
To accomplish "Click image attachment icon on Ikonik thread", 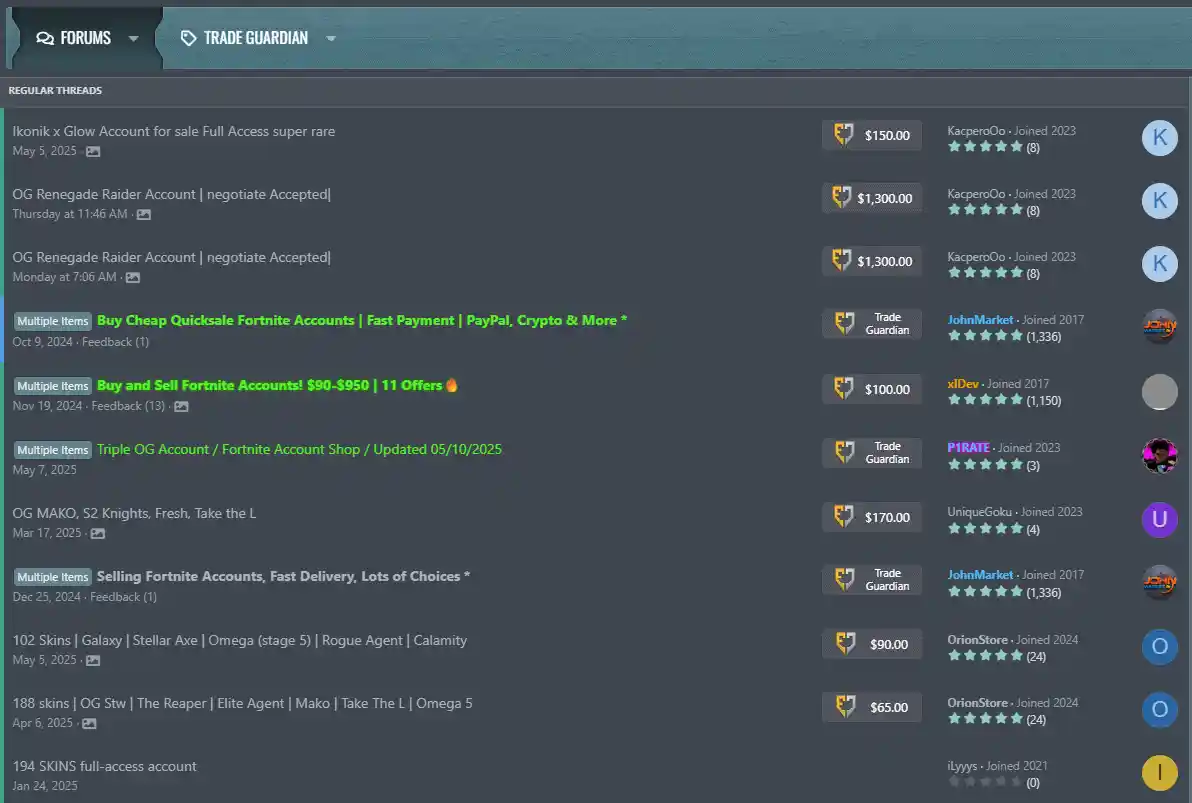I will 93,152.
